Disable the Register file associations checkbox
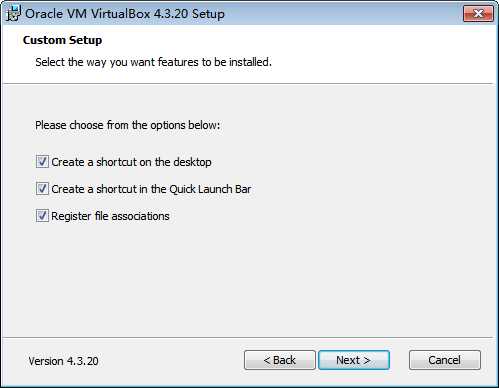The image size is (499, 388). [42, 216]
